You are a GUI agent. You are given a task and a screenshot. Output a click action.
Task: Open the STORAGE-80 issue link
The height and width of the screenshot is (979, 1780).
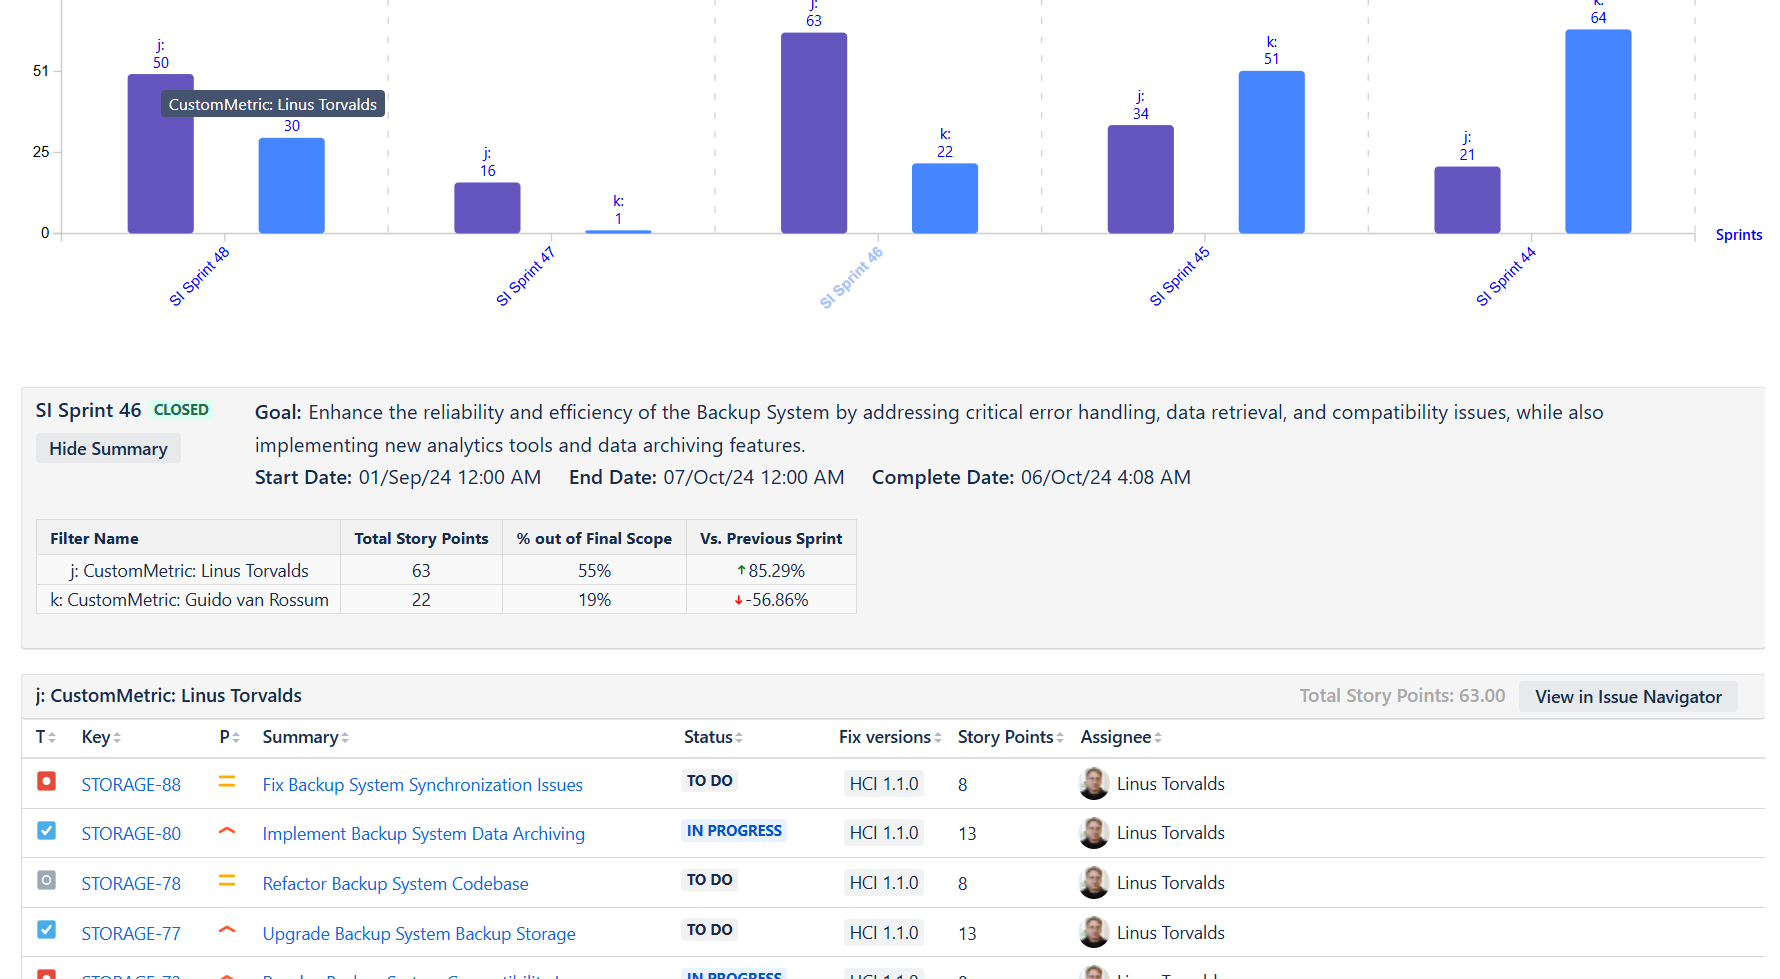click(131, 833)
